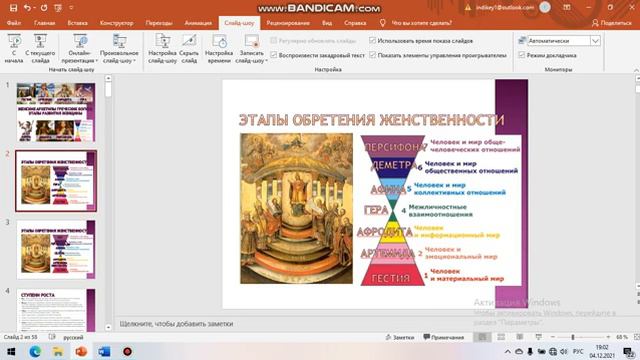Click the zoom out minus button
This screenshot has width=640, height=360.
coord(553,337)
